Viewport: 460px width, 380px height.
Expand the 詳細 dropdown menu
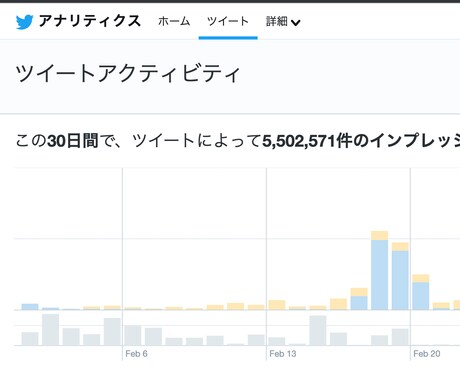point(283,22)
